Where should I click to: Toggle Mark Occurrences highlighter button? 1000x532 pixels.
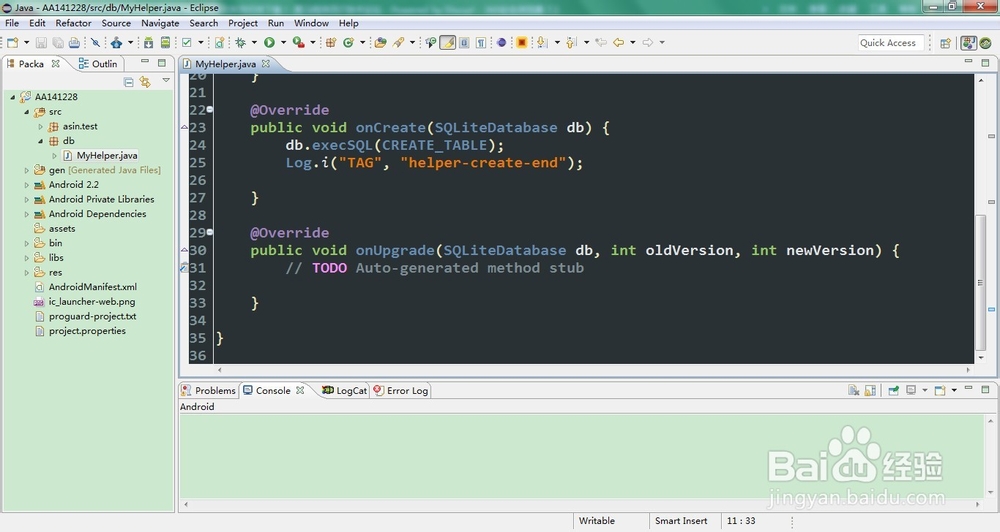(x=448, y=43)
